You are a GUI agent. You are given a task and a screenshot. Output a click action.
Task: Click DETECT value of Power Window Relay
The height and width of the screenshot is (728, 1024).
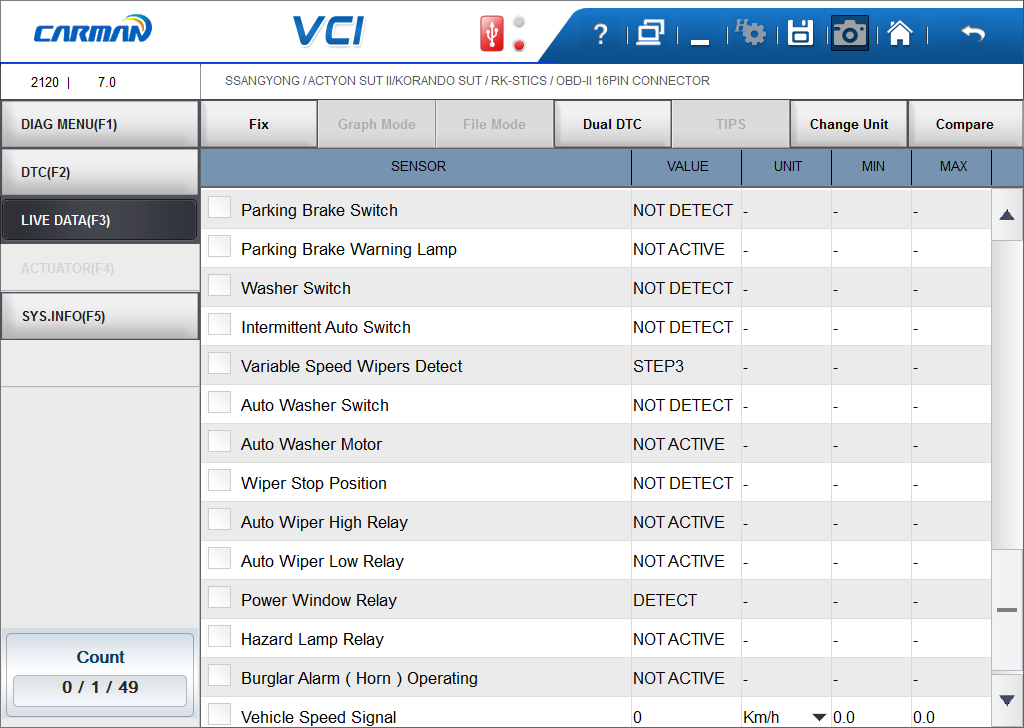pos(665,600)
